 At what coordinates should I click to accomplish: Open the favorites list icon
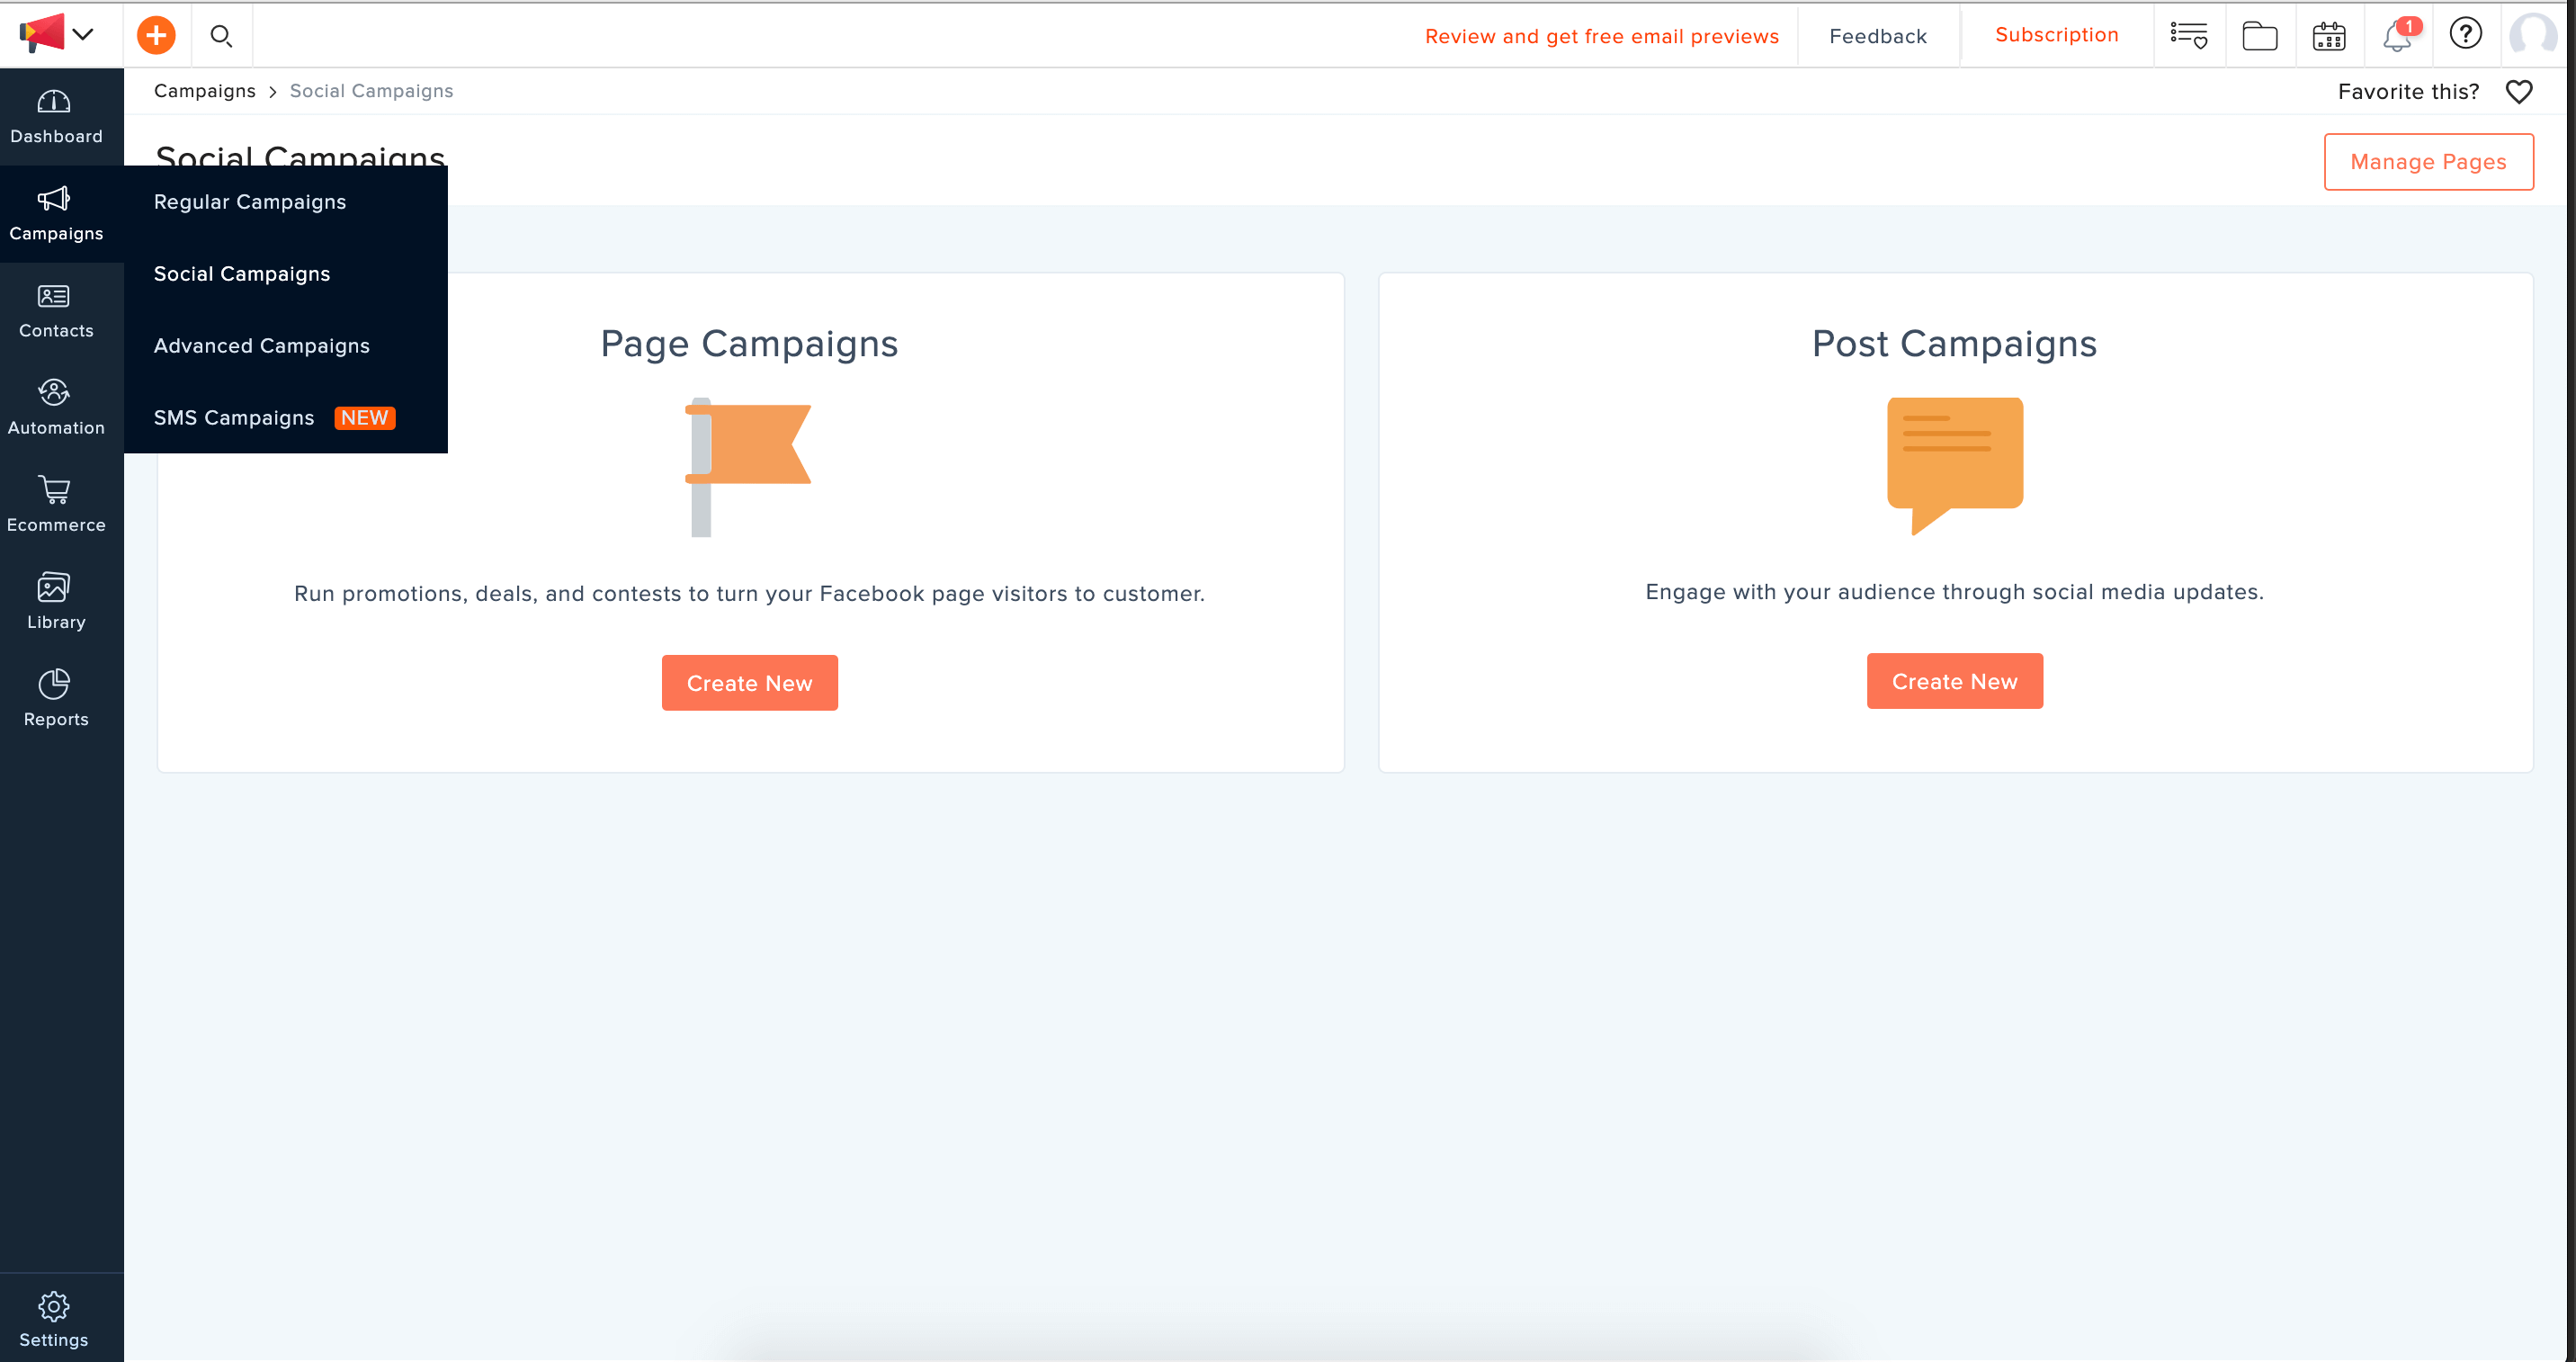pyautogui.click(x=2189, y=36)
